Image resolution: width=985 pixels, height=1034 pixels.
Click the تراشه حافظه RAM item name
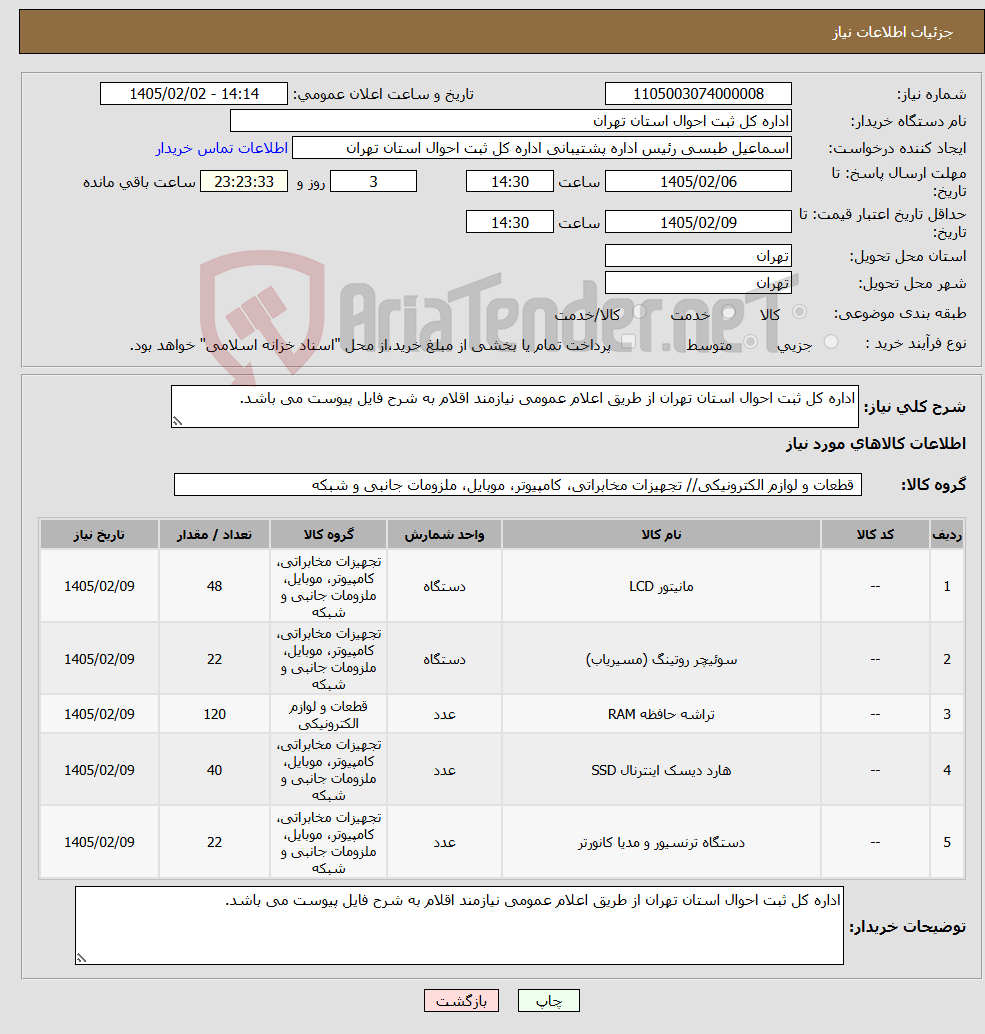[x=661, y=714]
